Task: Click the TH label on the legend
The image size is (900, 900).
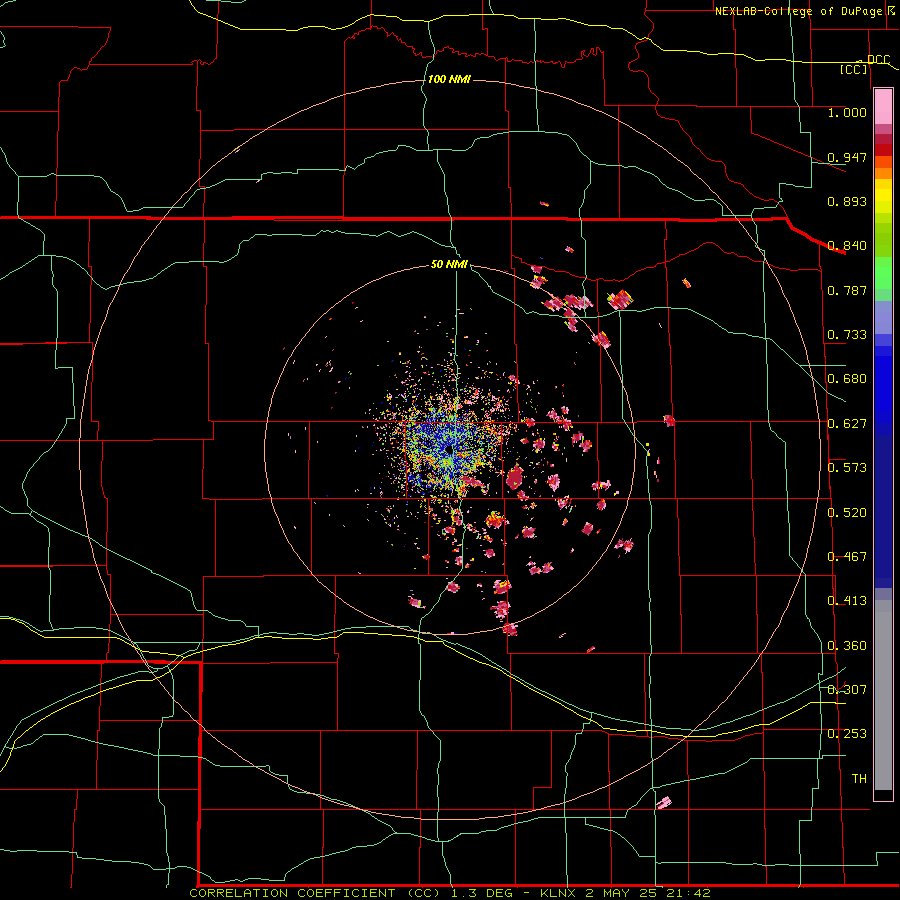Action: tap(859, 779)
